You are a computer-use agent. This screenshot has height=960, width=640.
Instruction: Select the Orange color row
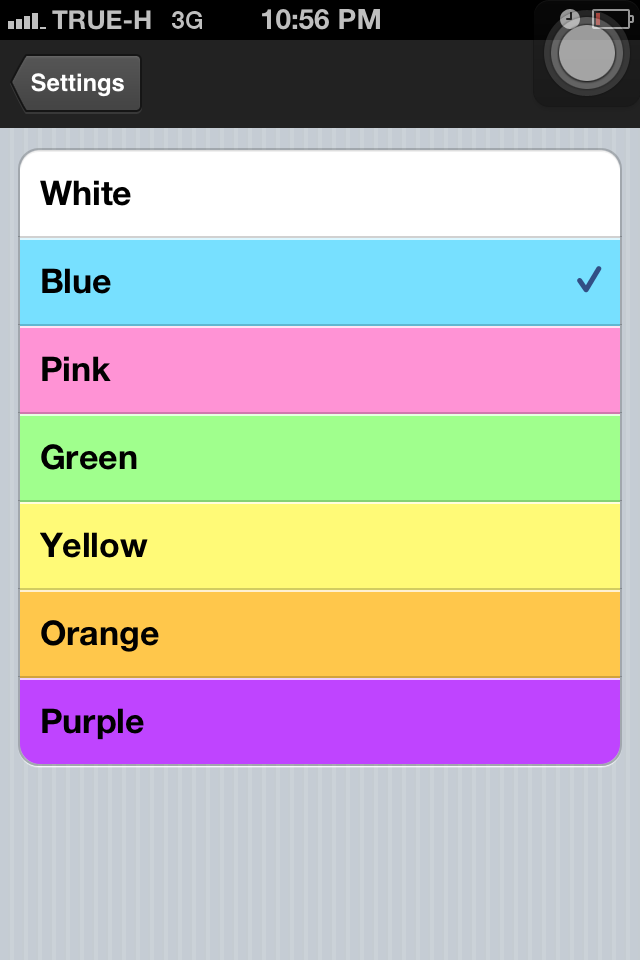coord(320,634)
